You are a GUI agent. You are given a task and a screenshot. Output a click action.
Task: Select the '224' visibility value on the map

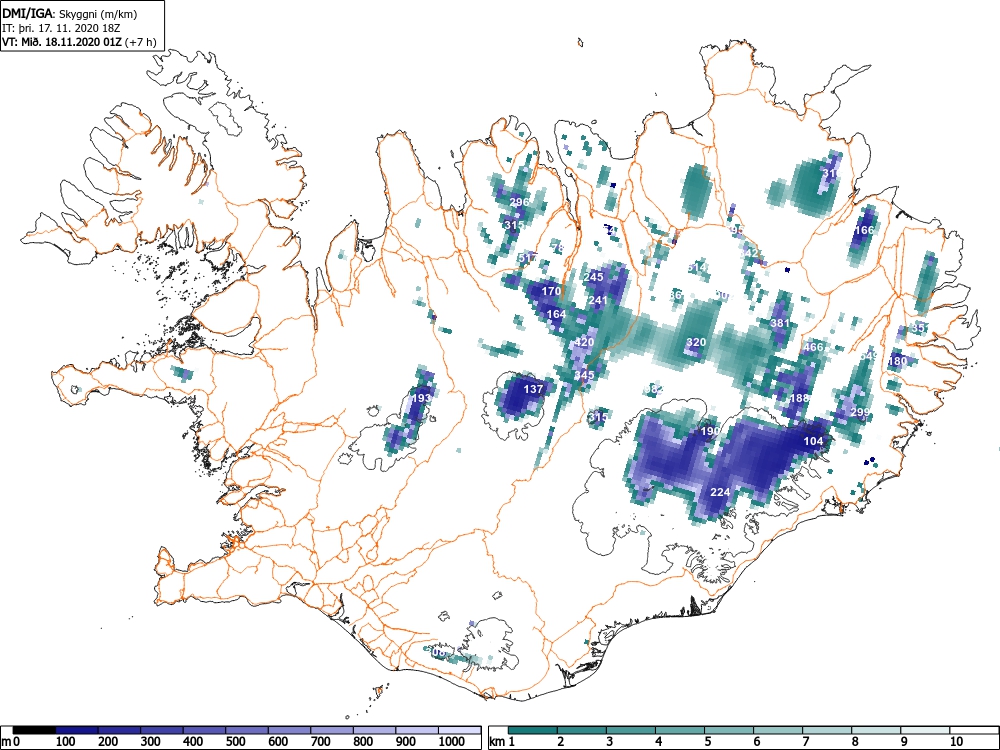[x=719, y=492]
